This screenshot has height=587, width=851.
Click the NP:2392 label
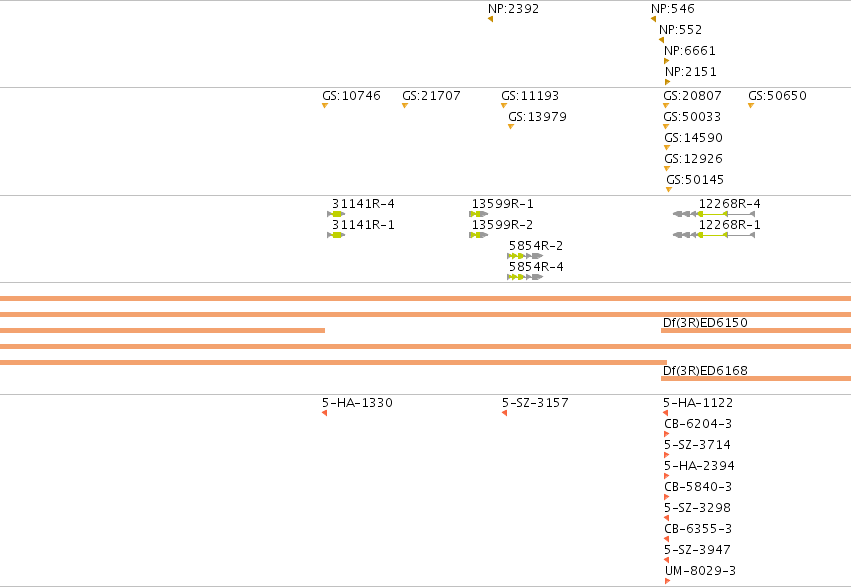coord(513,9)
